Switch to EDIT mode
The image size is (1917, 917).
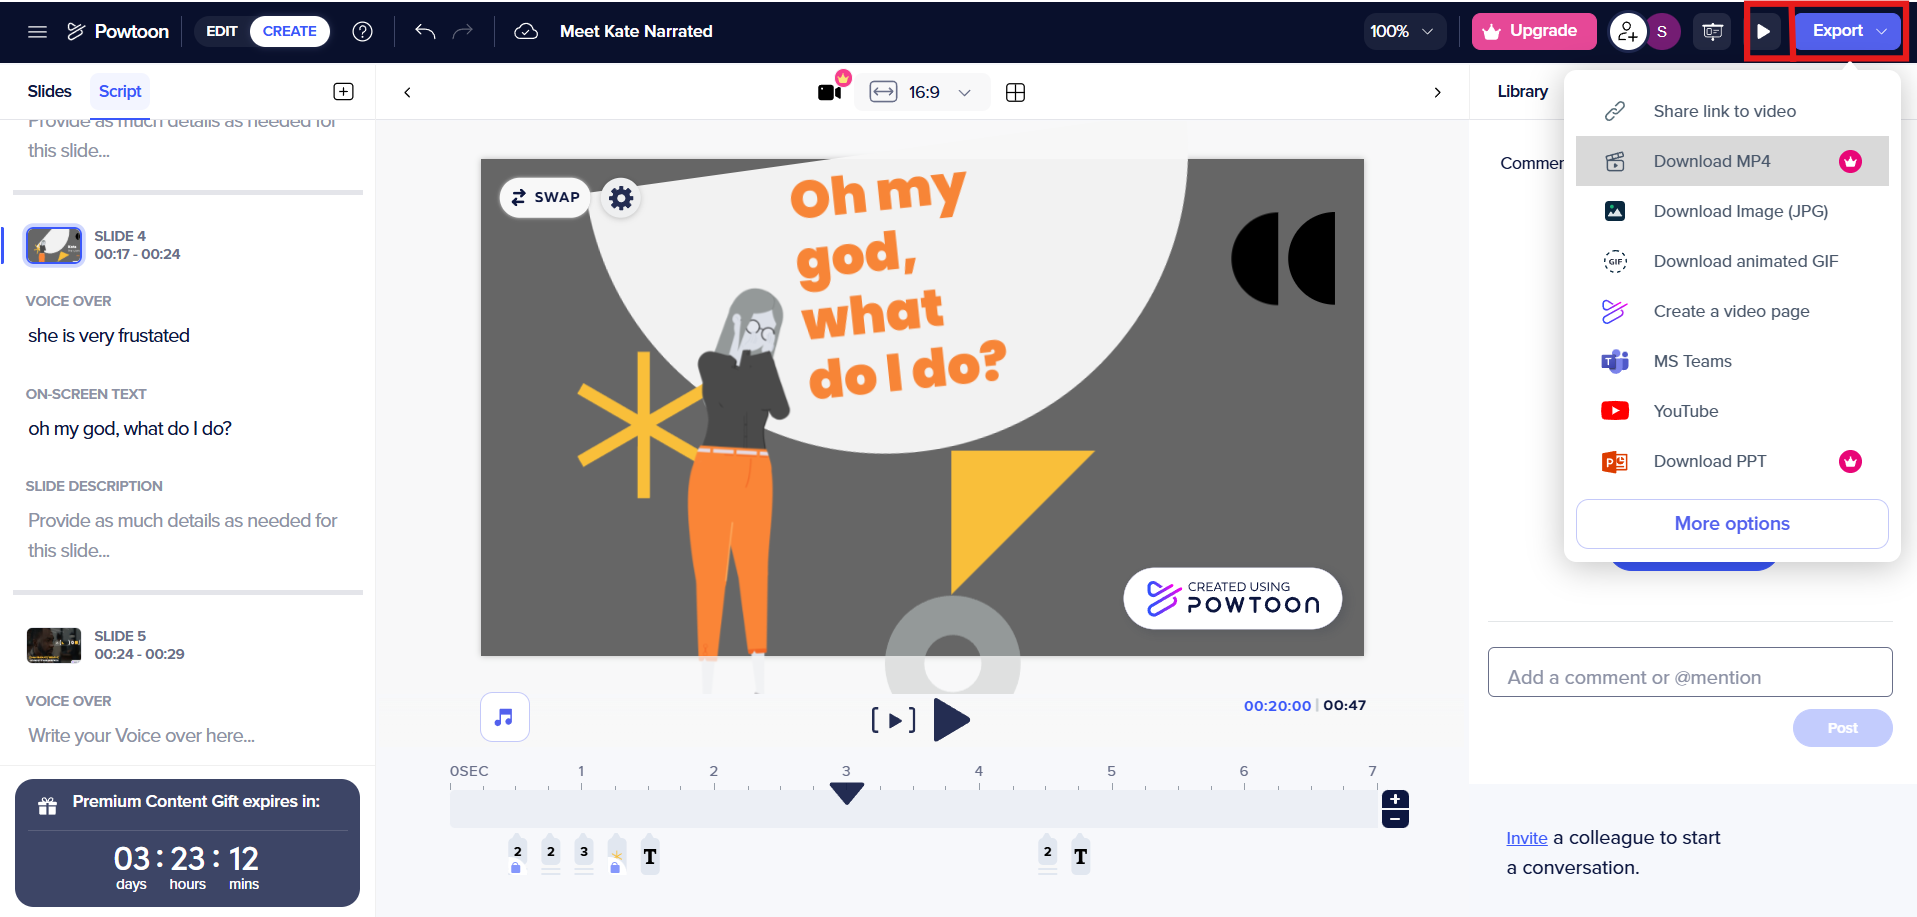222,31
